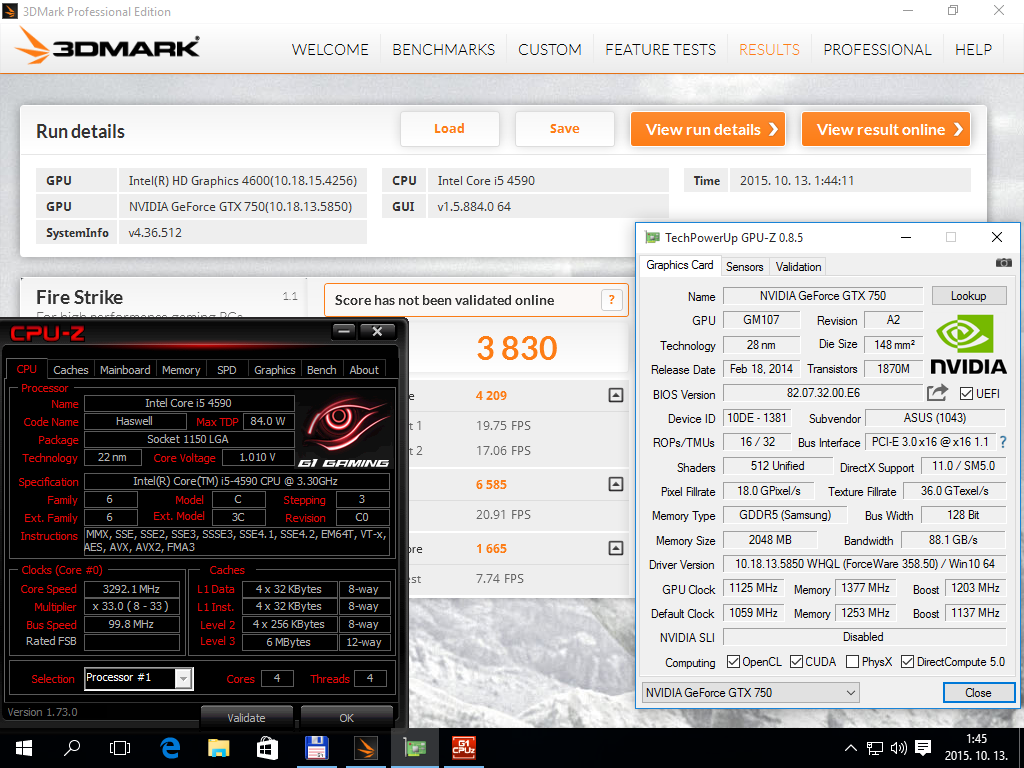Open the Action Center notifications icon
Image resolution: width=1024 pixels, height=768 pixels.
point(923,748)
